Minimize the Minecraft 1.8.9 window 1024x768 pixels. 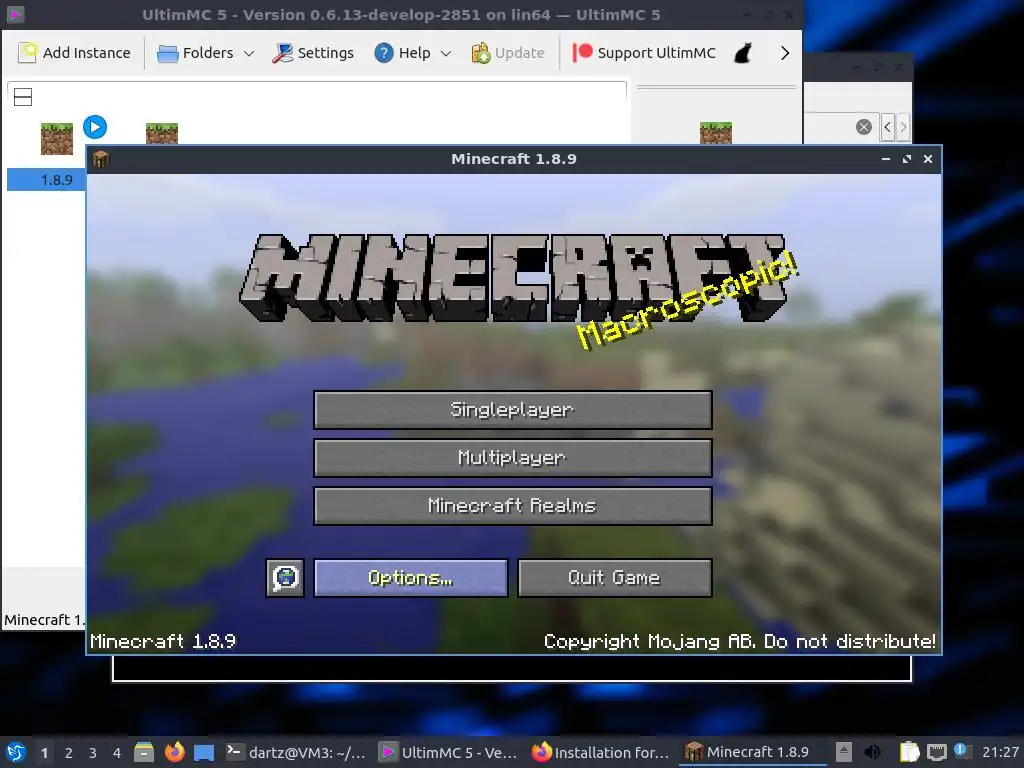[886, 159]
